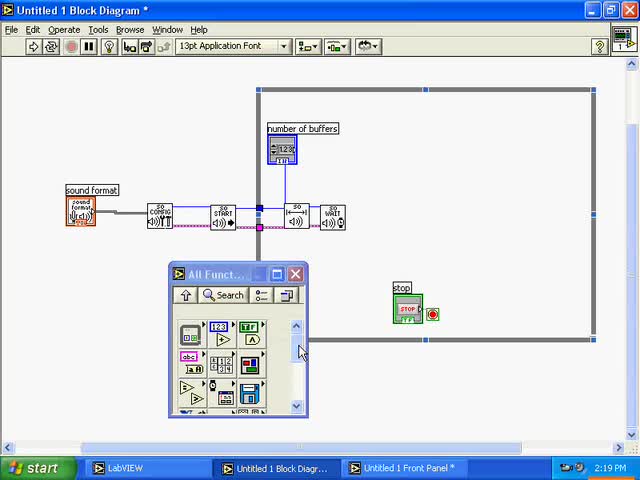Viewport: 640px width, 480px height.
Task: Open the 13pt Application Font dropdown
Action: pos(234,47)
